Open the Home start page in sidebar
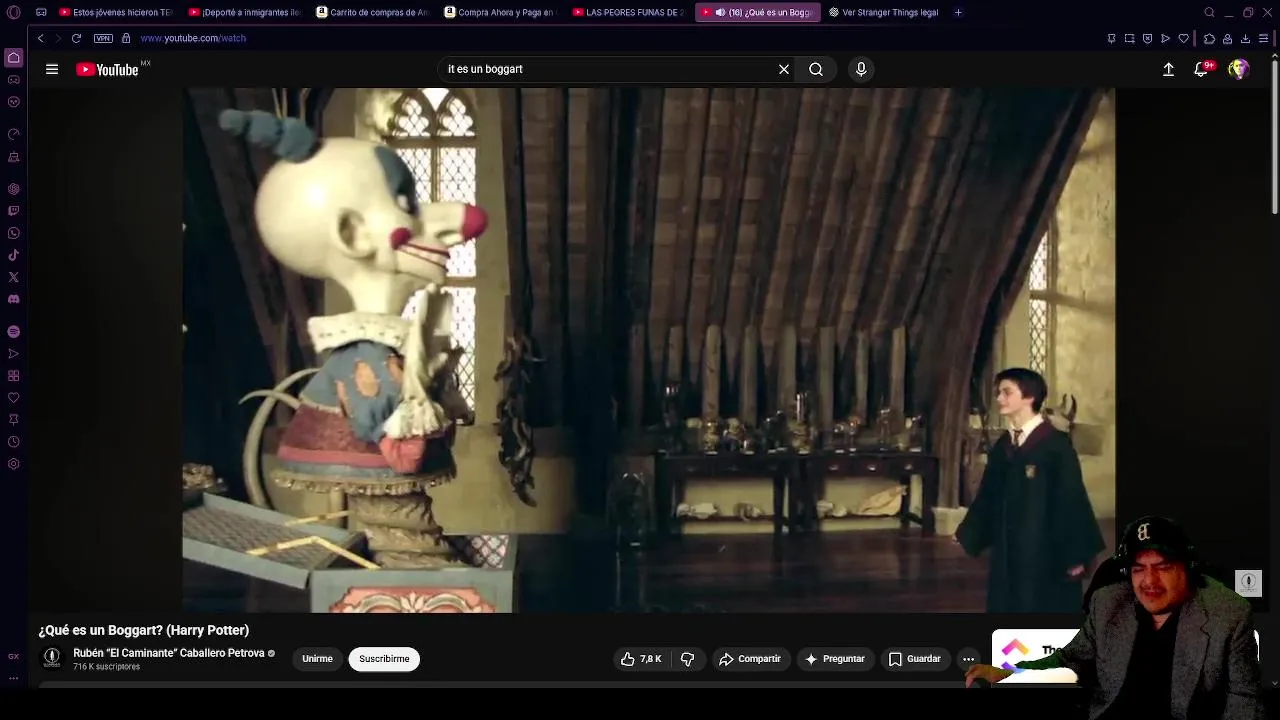 coord(13,58)
